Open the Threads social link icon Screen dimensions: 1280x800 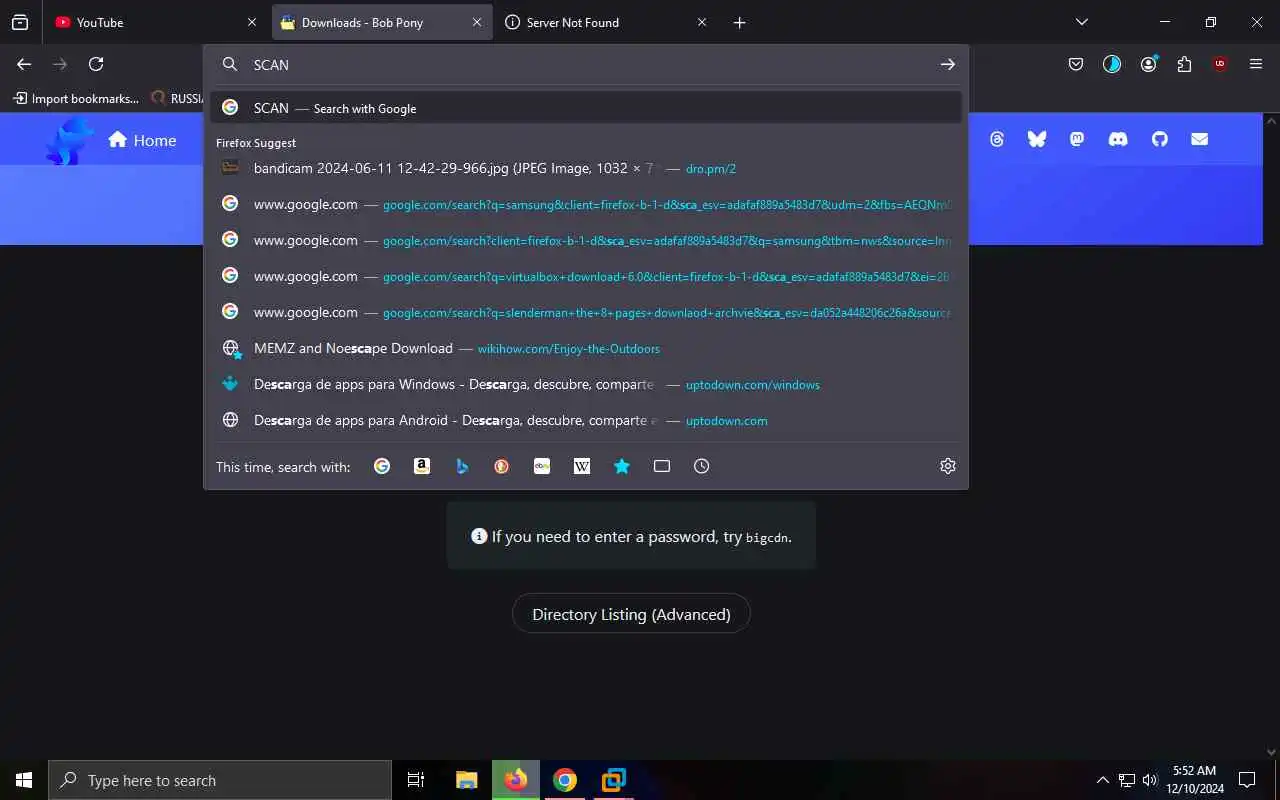(997, 139)
